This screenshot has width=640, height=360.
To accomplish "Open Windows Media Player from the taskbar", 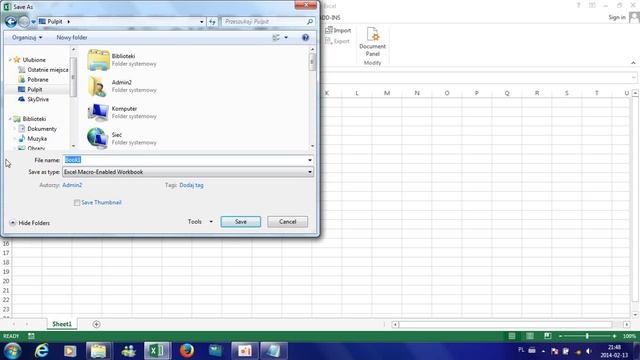I will click(x=70, y=351).
